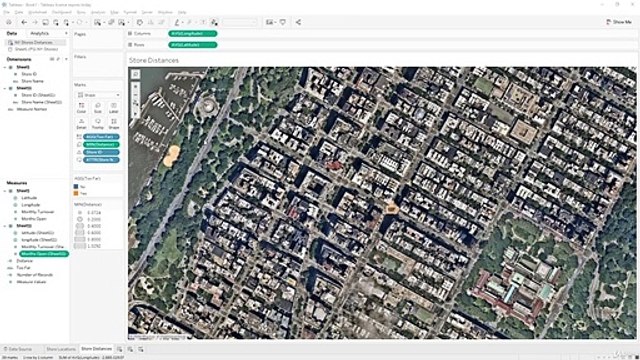Click the Swap rows and columns icon

[140, 22]
